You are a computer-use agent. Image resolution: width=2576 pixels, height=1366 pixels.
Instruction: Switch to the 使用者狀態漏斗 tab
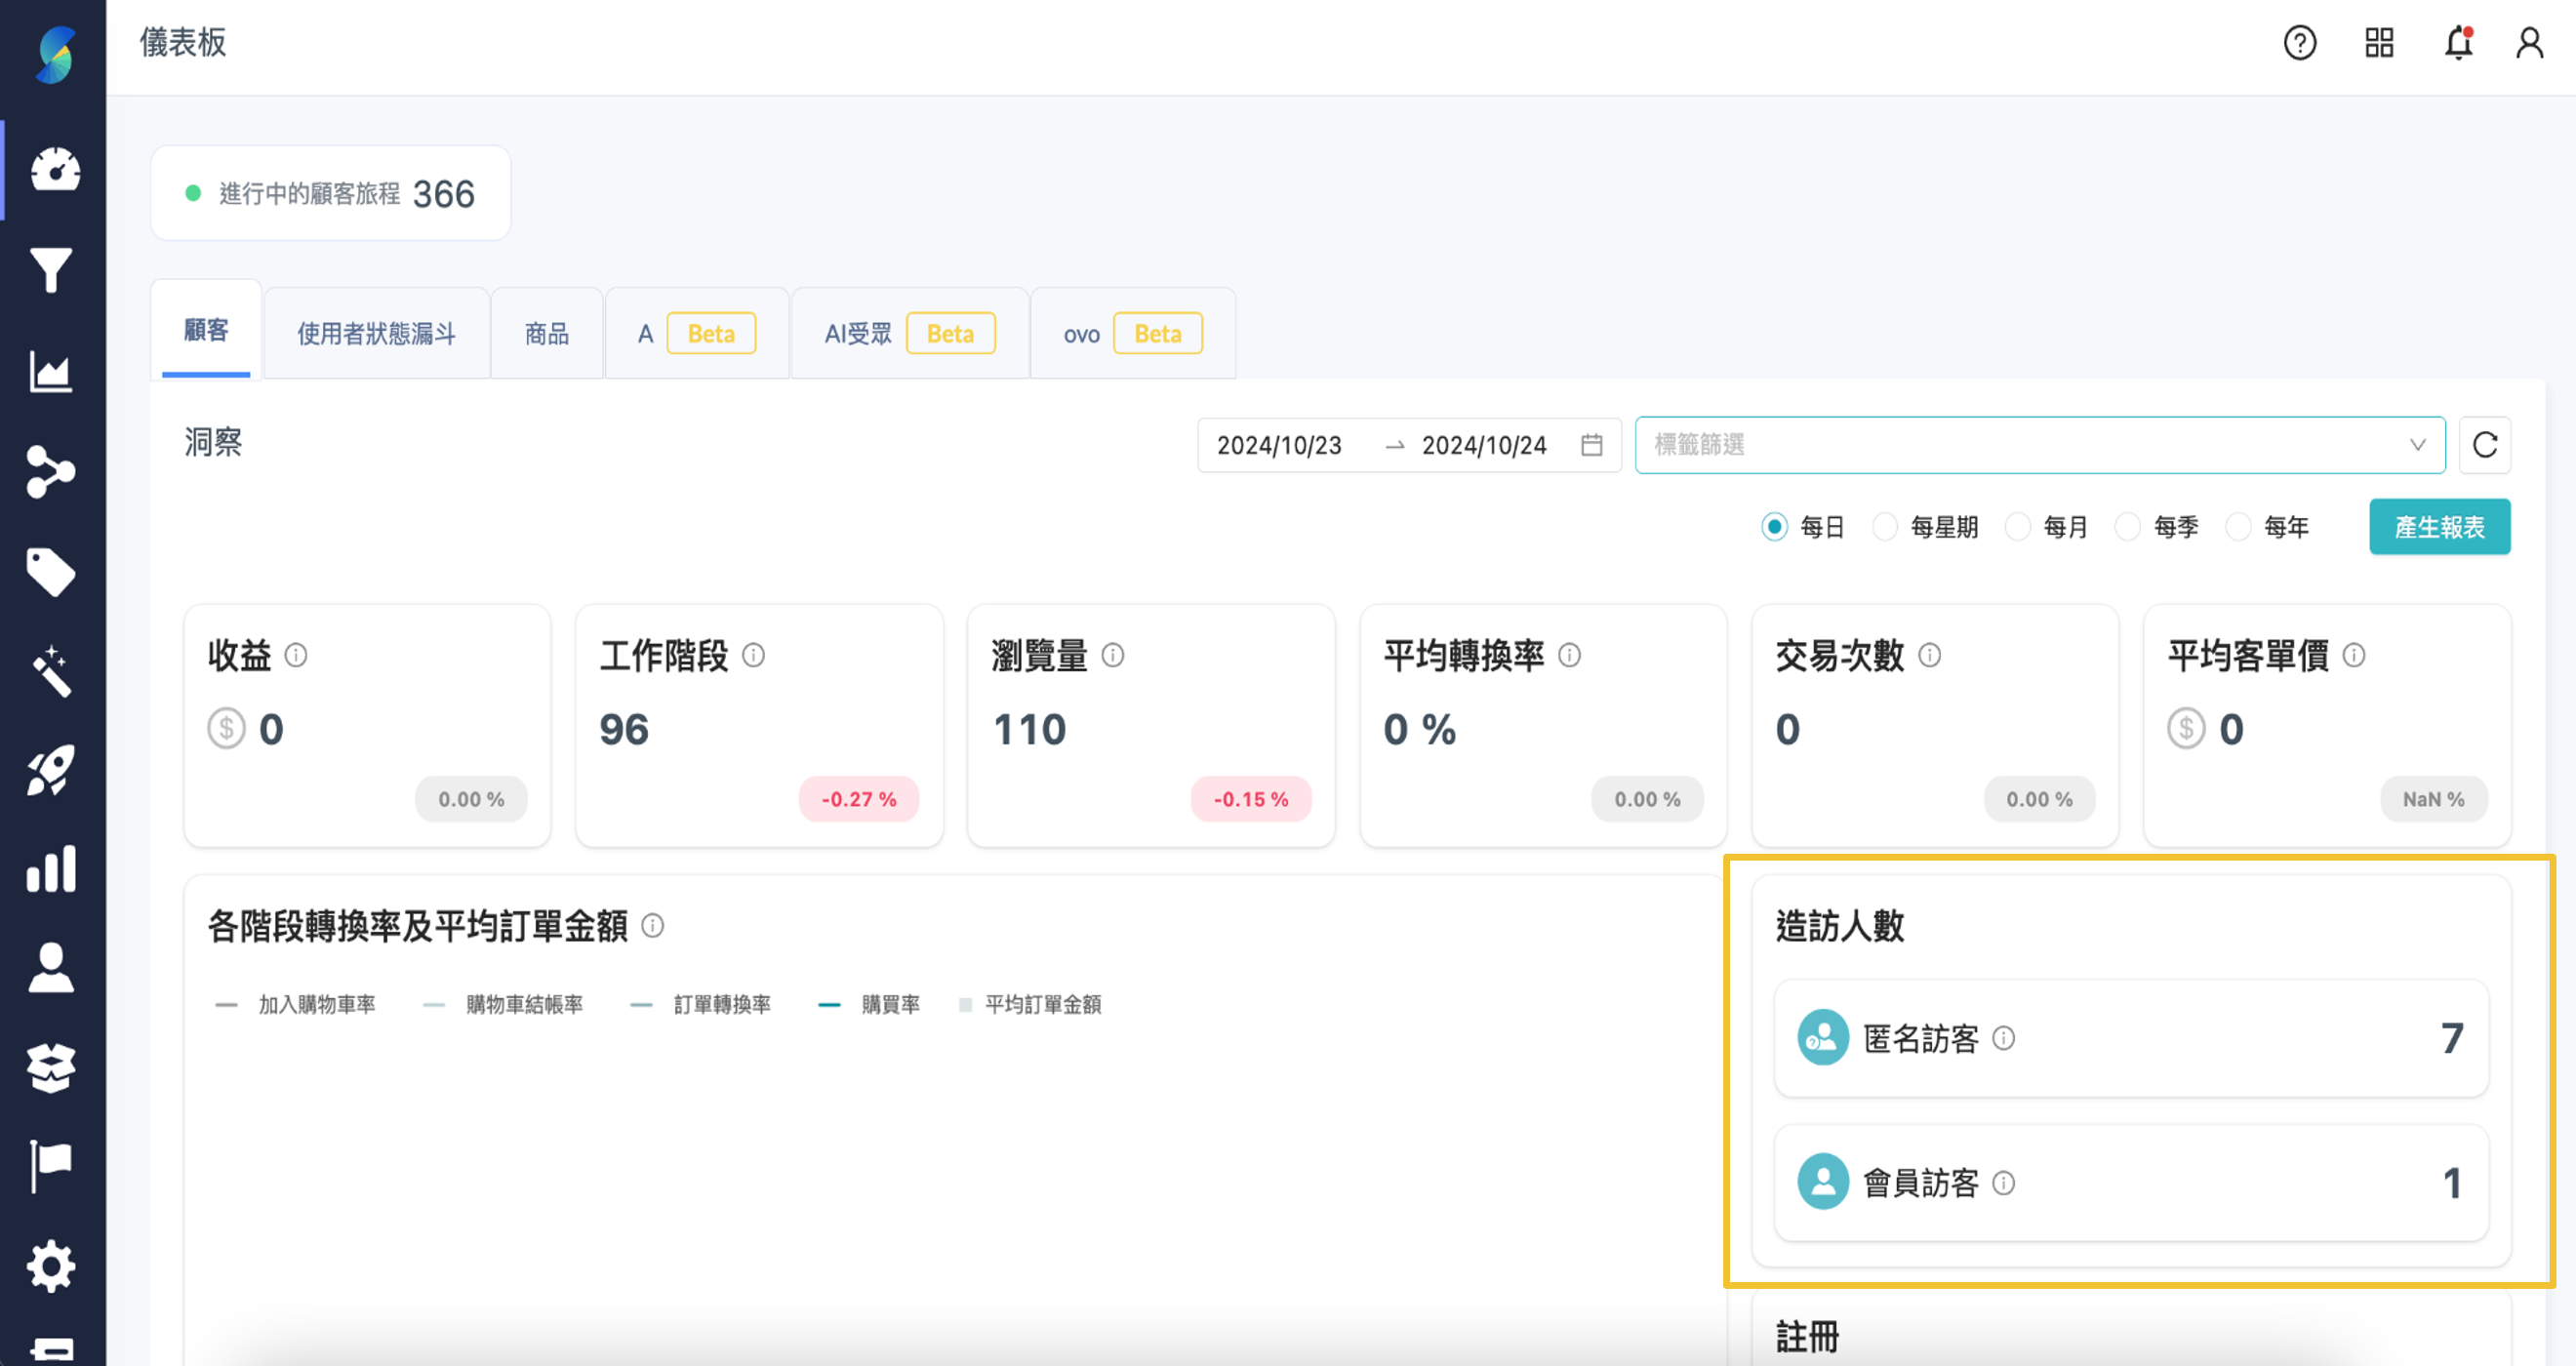[376, 333]
